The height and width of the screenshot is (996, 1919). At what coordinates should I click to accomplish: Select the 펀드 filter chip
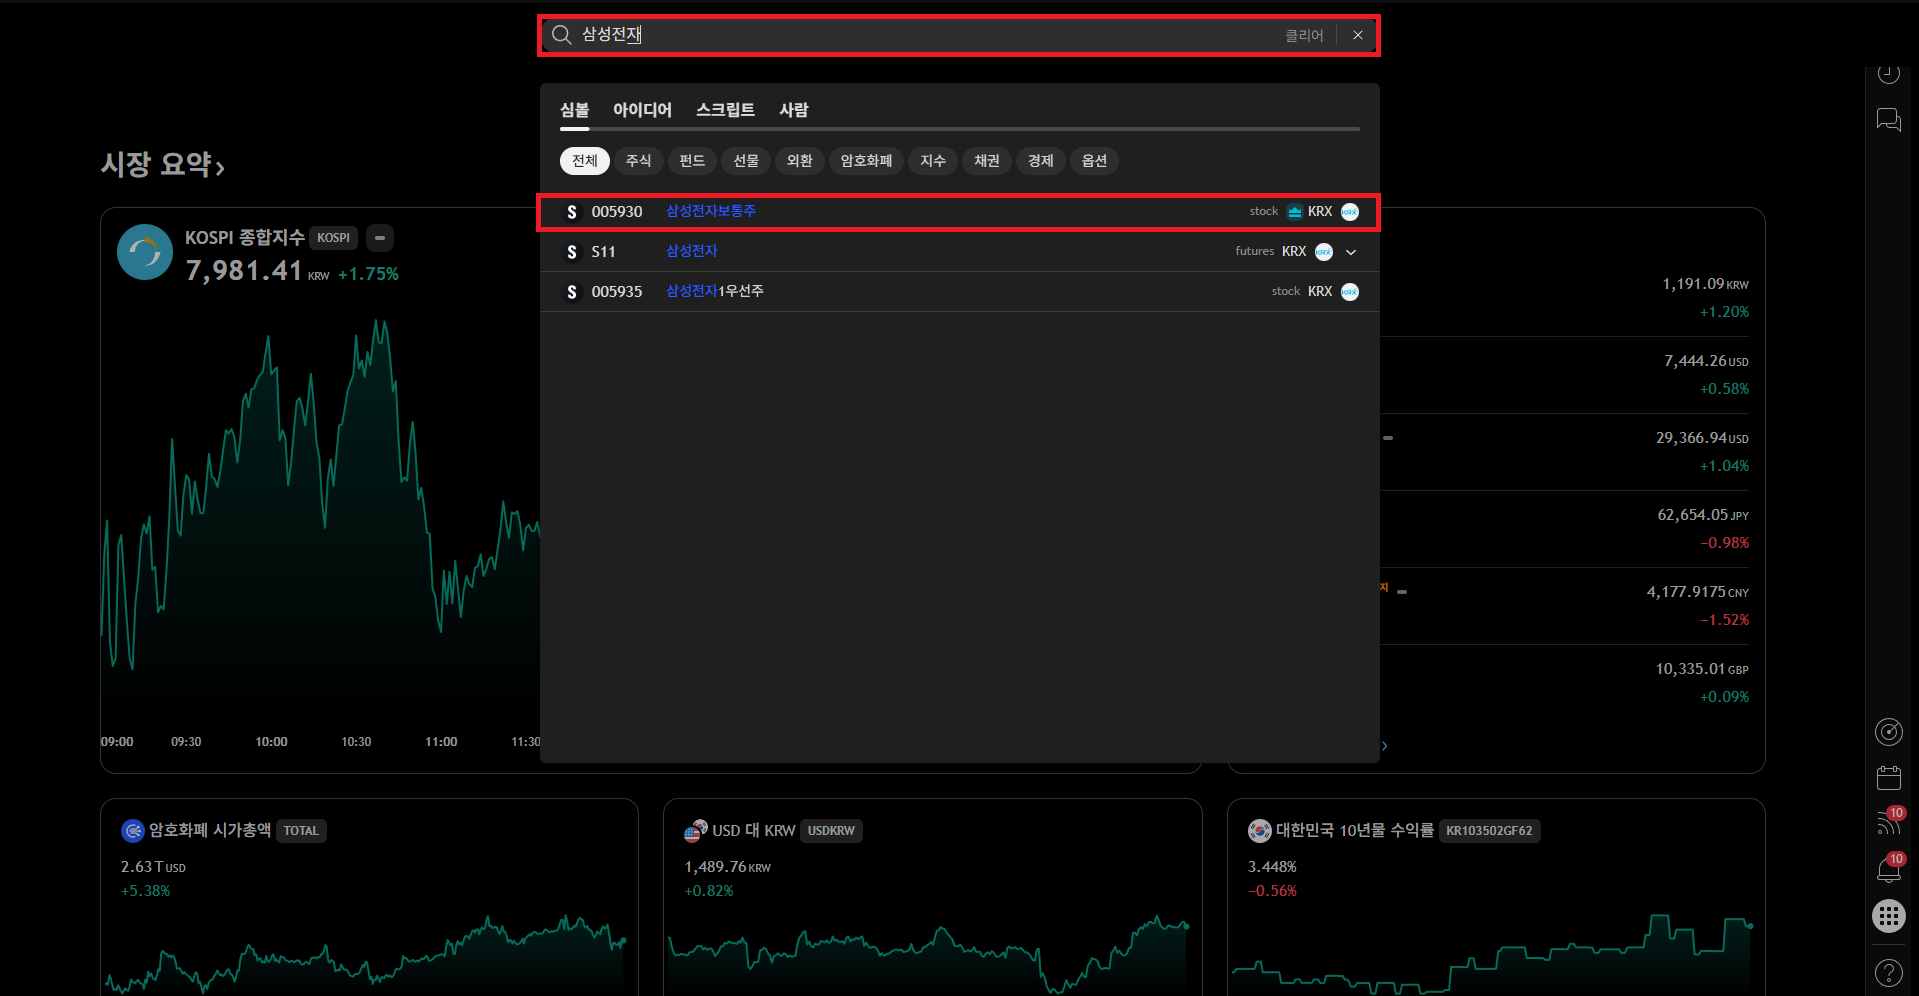(692, 161)
